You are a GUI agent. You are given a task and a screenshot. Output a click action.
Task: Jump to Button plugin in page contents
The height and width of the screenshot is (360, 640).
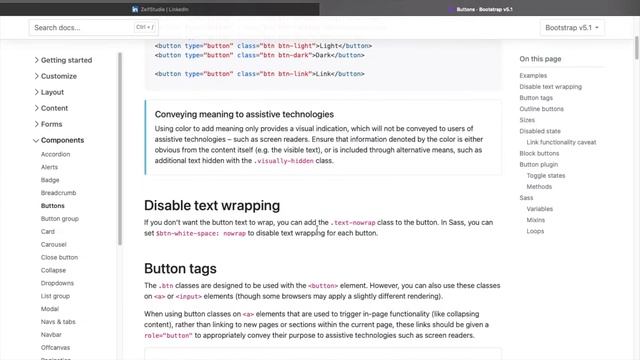coord(538,164)
